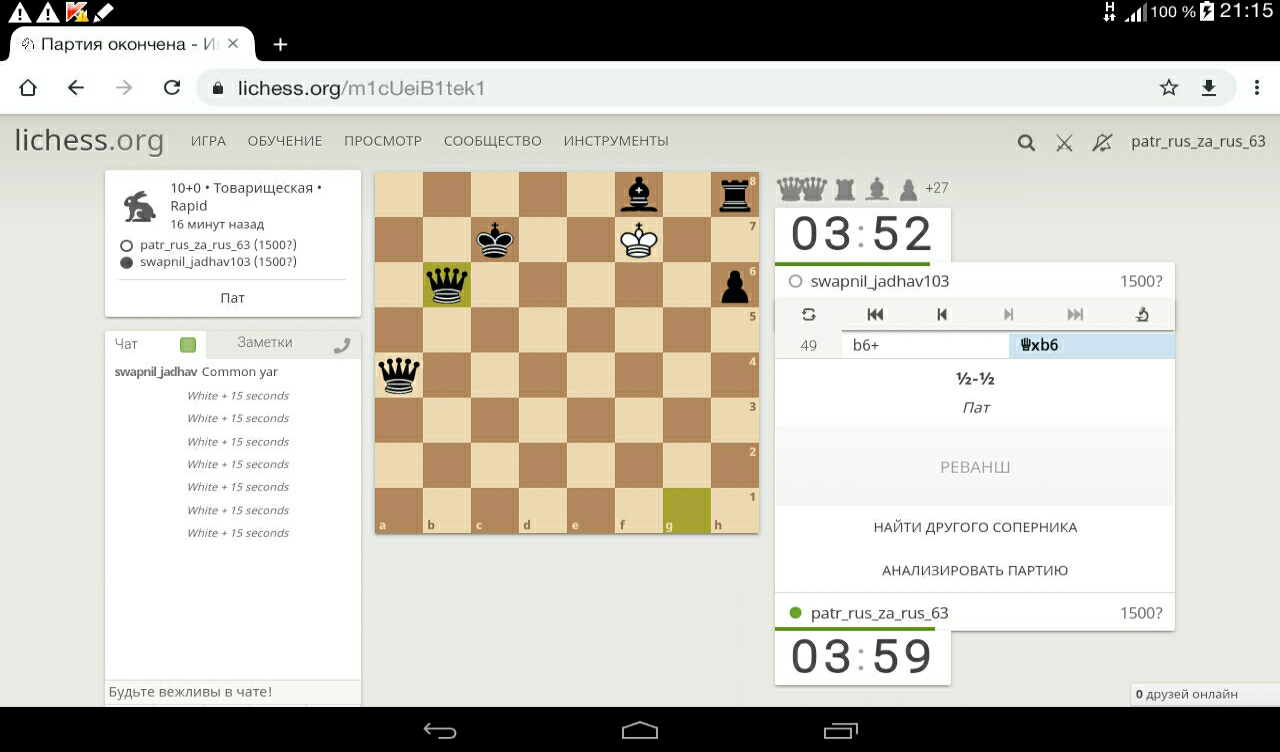
Task: Click the black queen on b6
Action: (447, 286)
